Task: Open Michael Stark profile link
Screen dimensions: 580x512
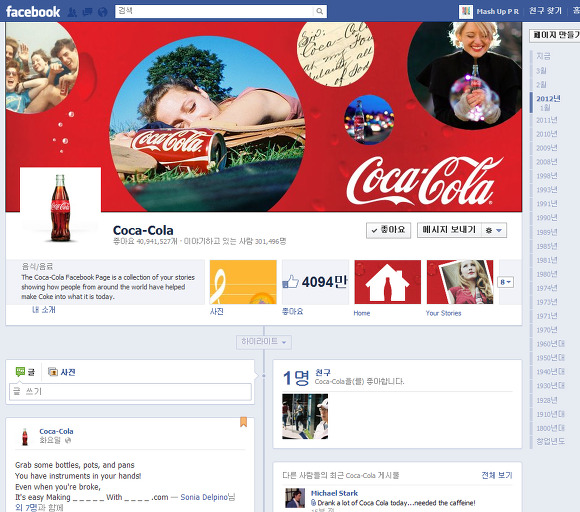Action: (334, 493)
